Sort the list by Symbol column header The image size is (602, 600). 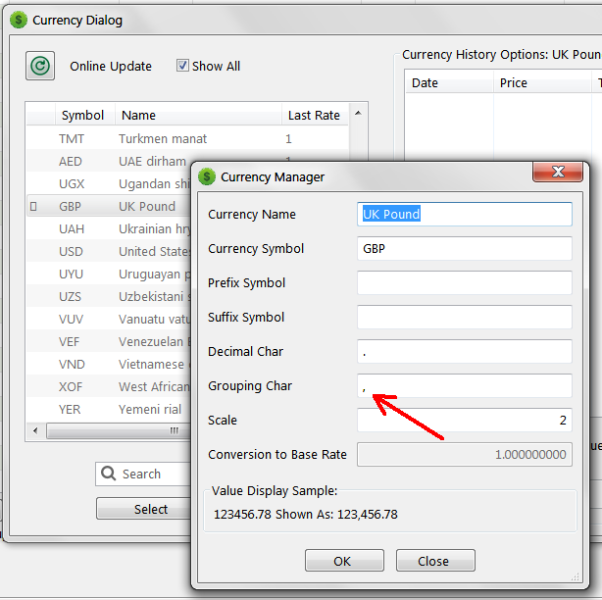tap(83, 115)
